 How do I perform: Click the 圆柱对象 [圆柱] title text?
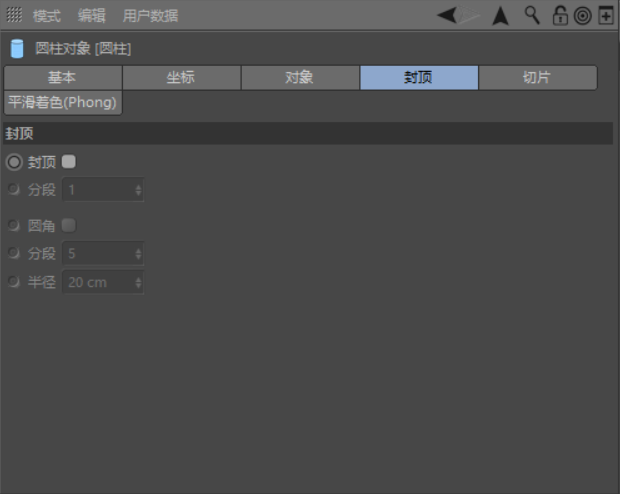[83, 49]
